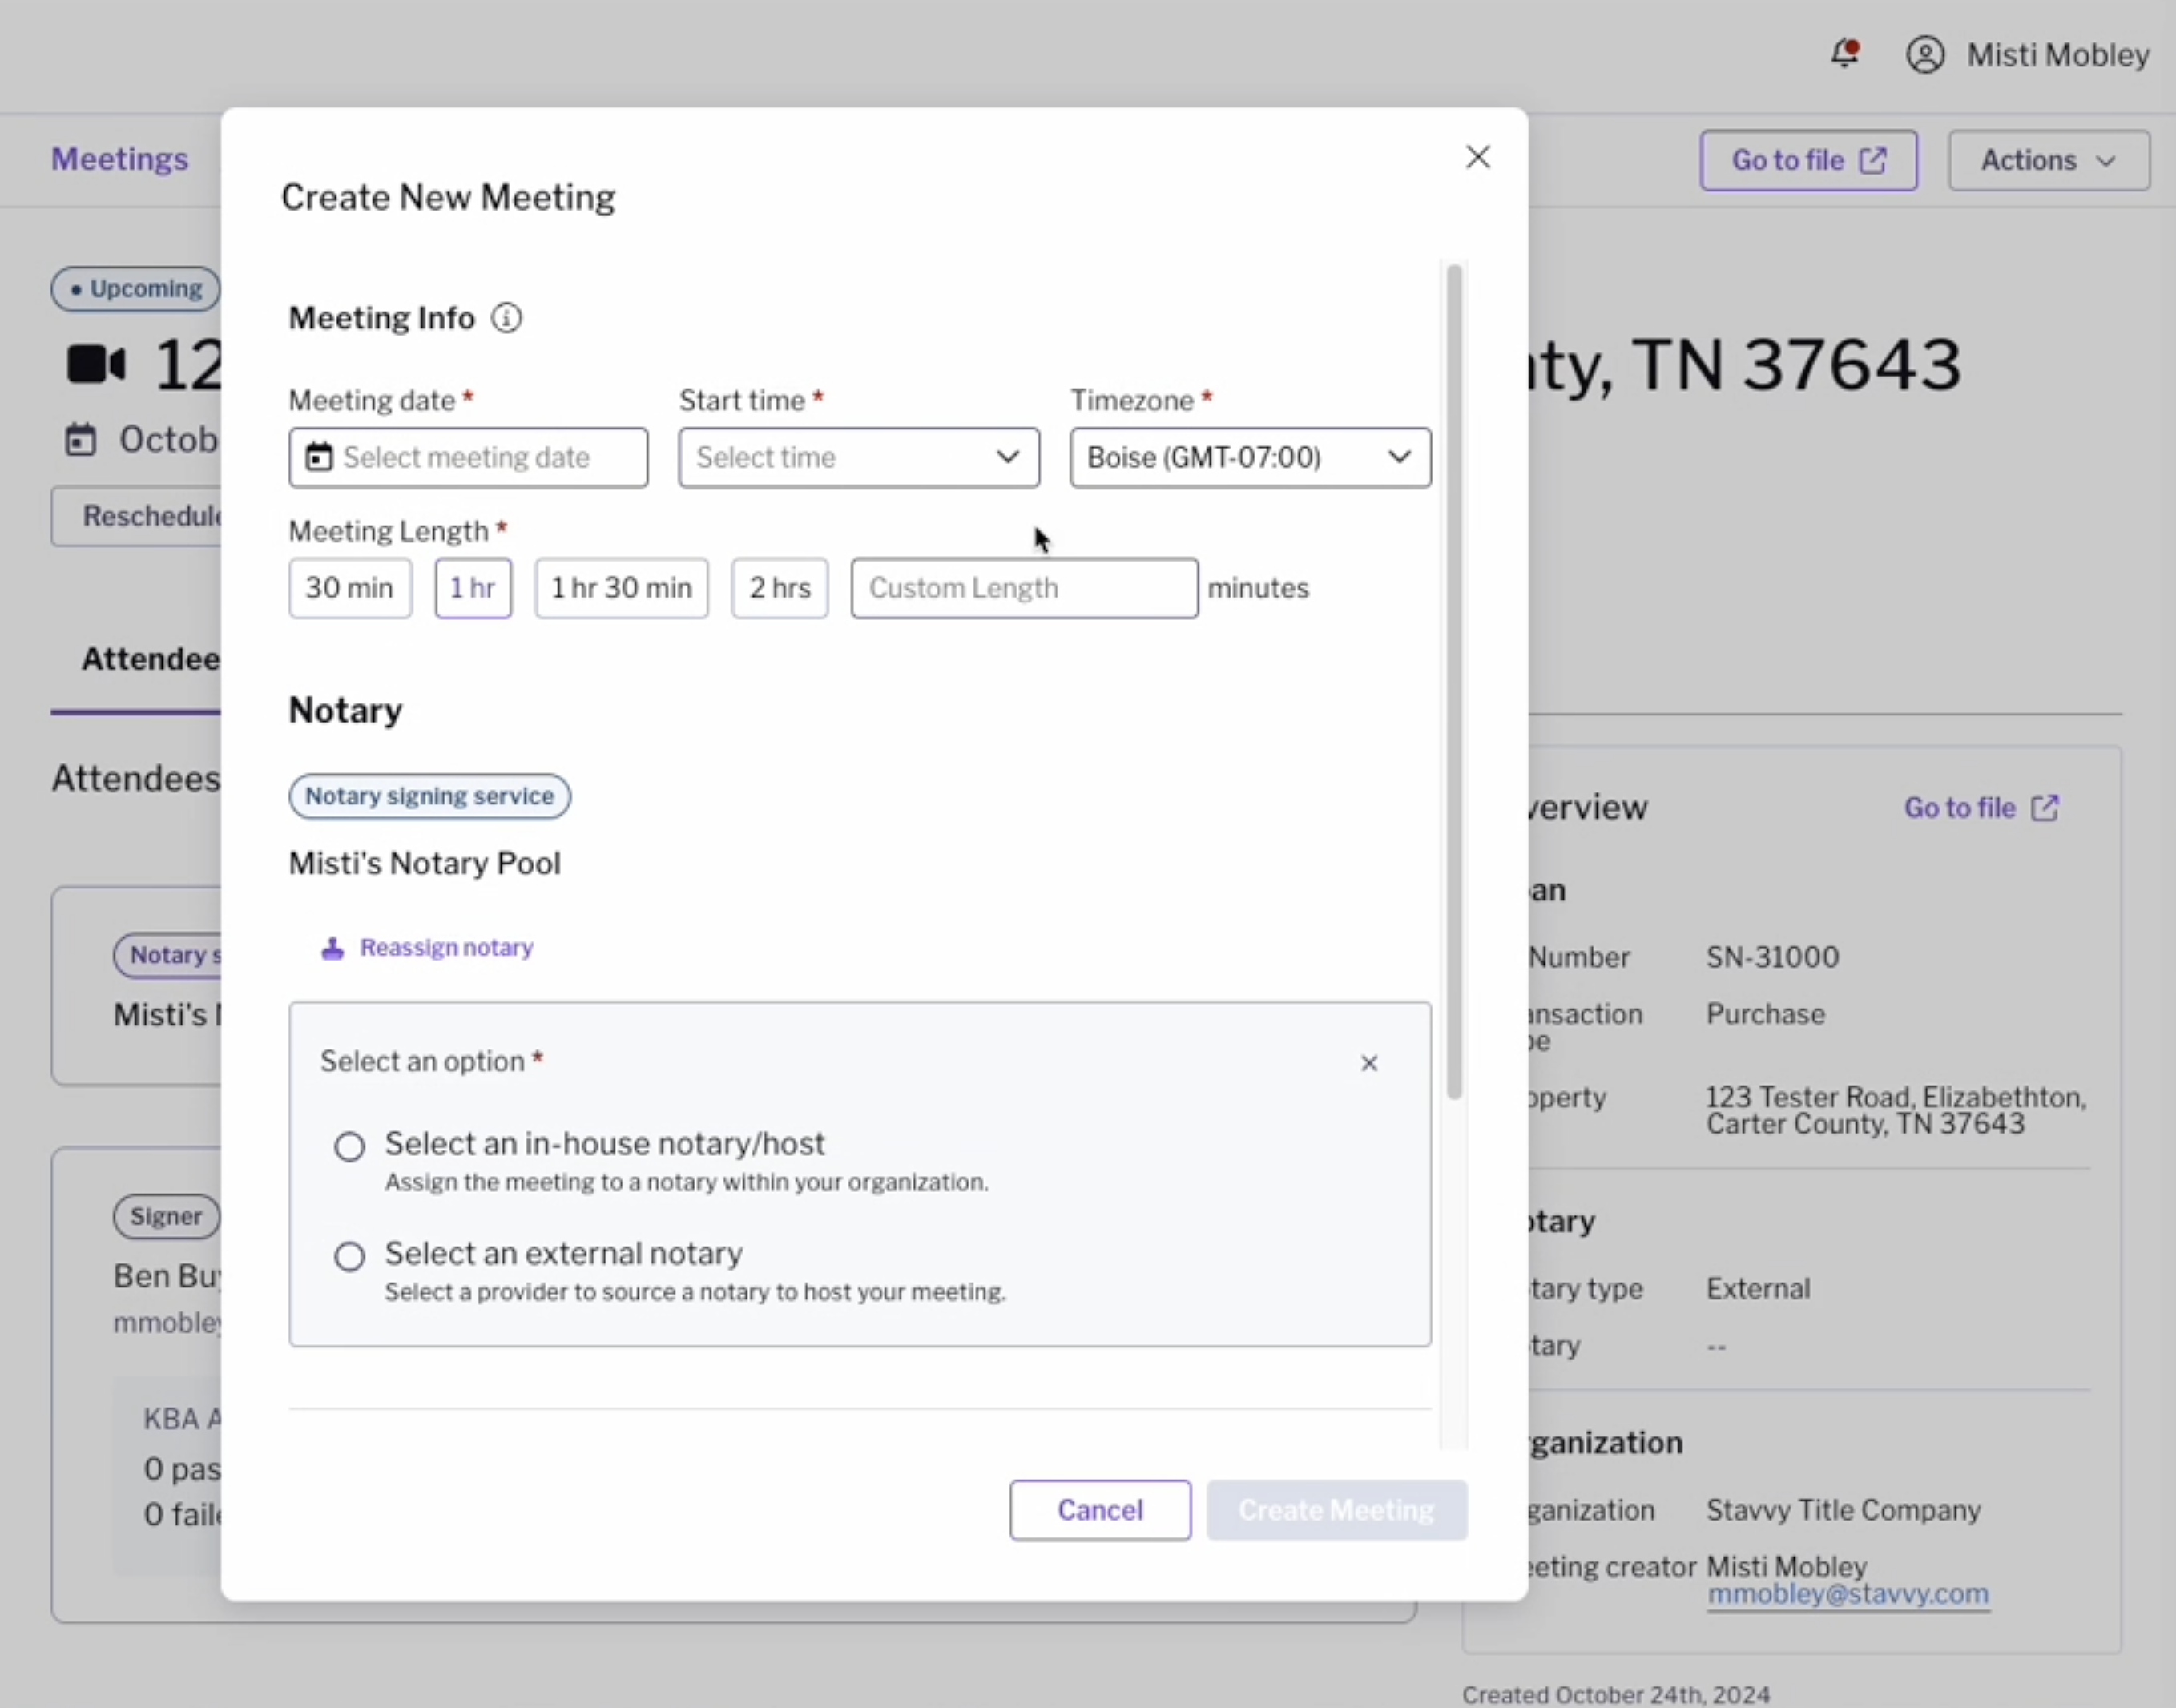Click the External notary type value
The width and height of the screenshot is (2176, 1708).
point(1758,1288)
